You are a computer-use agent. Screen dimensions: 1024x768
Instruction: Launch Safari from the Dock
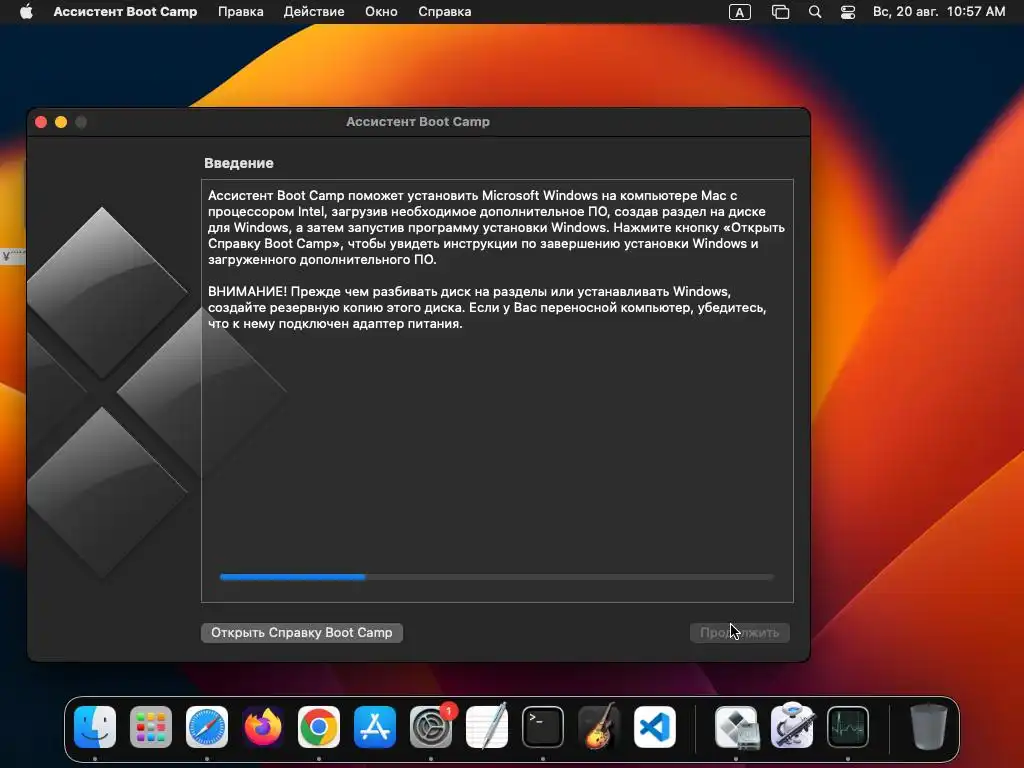[207, 727]
